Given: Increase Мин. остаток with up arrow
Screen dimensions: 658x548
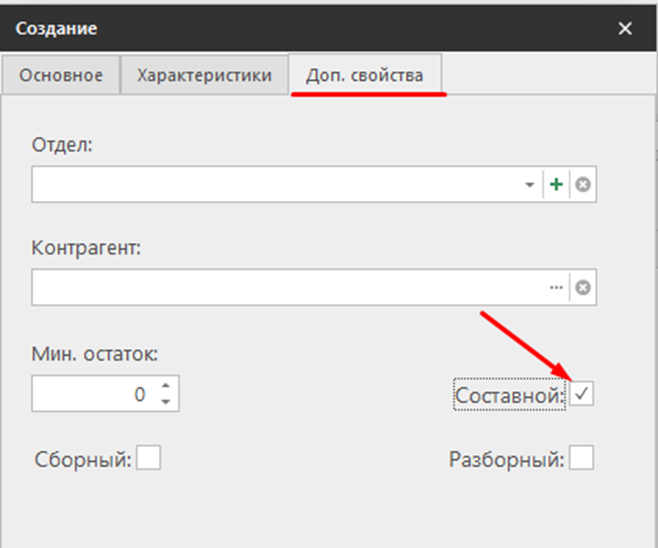Looking at the screenshot, I should [165, 386].
